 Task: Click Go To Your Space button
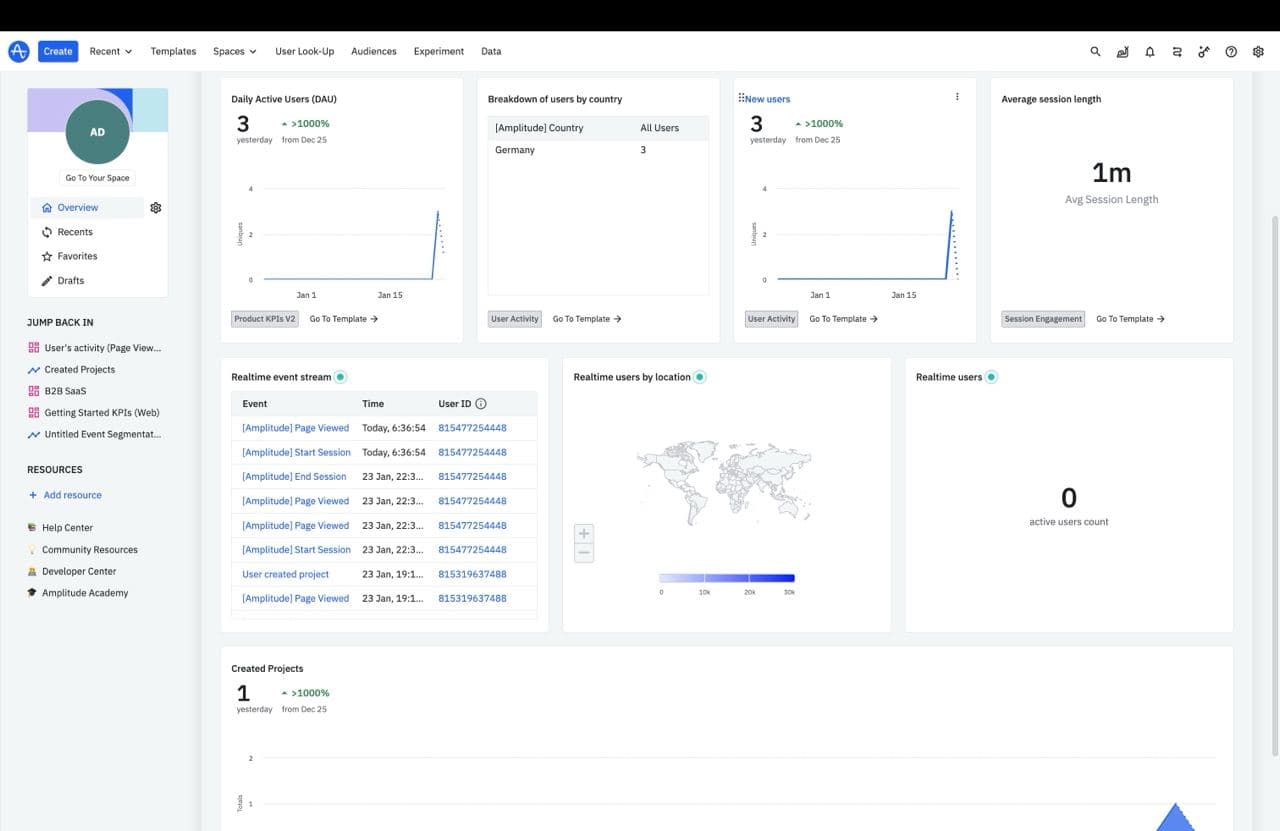point(97,178)
